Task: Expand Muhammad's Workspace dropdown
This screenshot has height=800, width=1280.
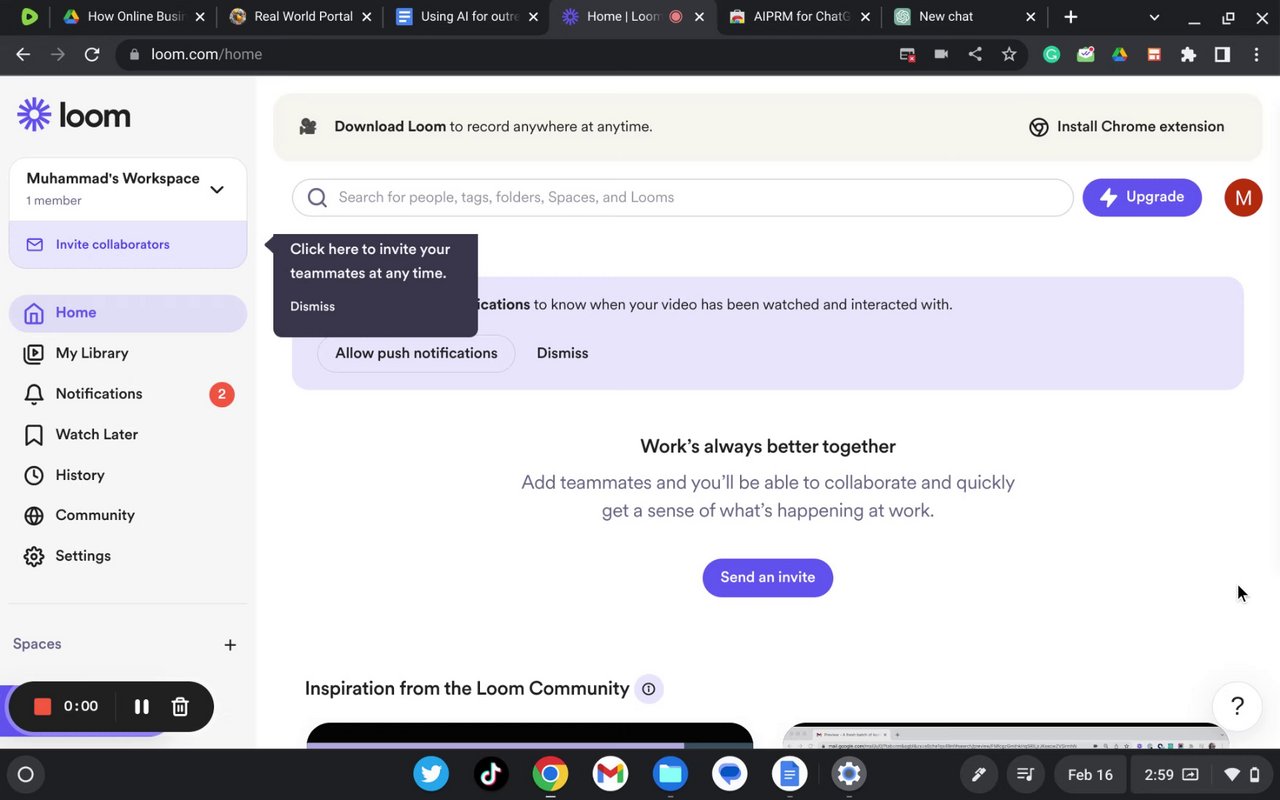Action: click(216, 189)
